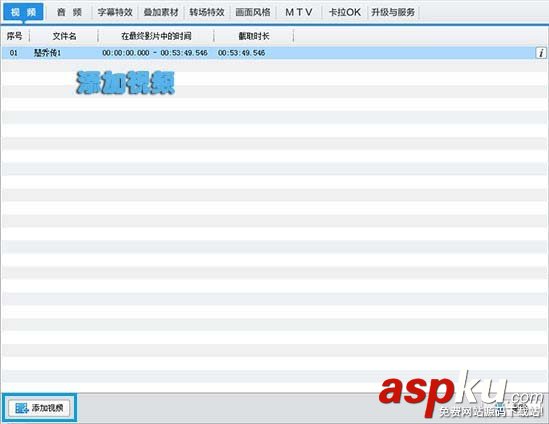Screen dimensions: 549x424
Task: Select the time range 00:00:00.000 - 00:53:49.546
Action: tap(155, 53)
